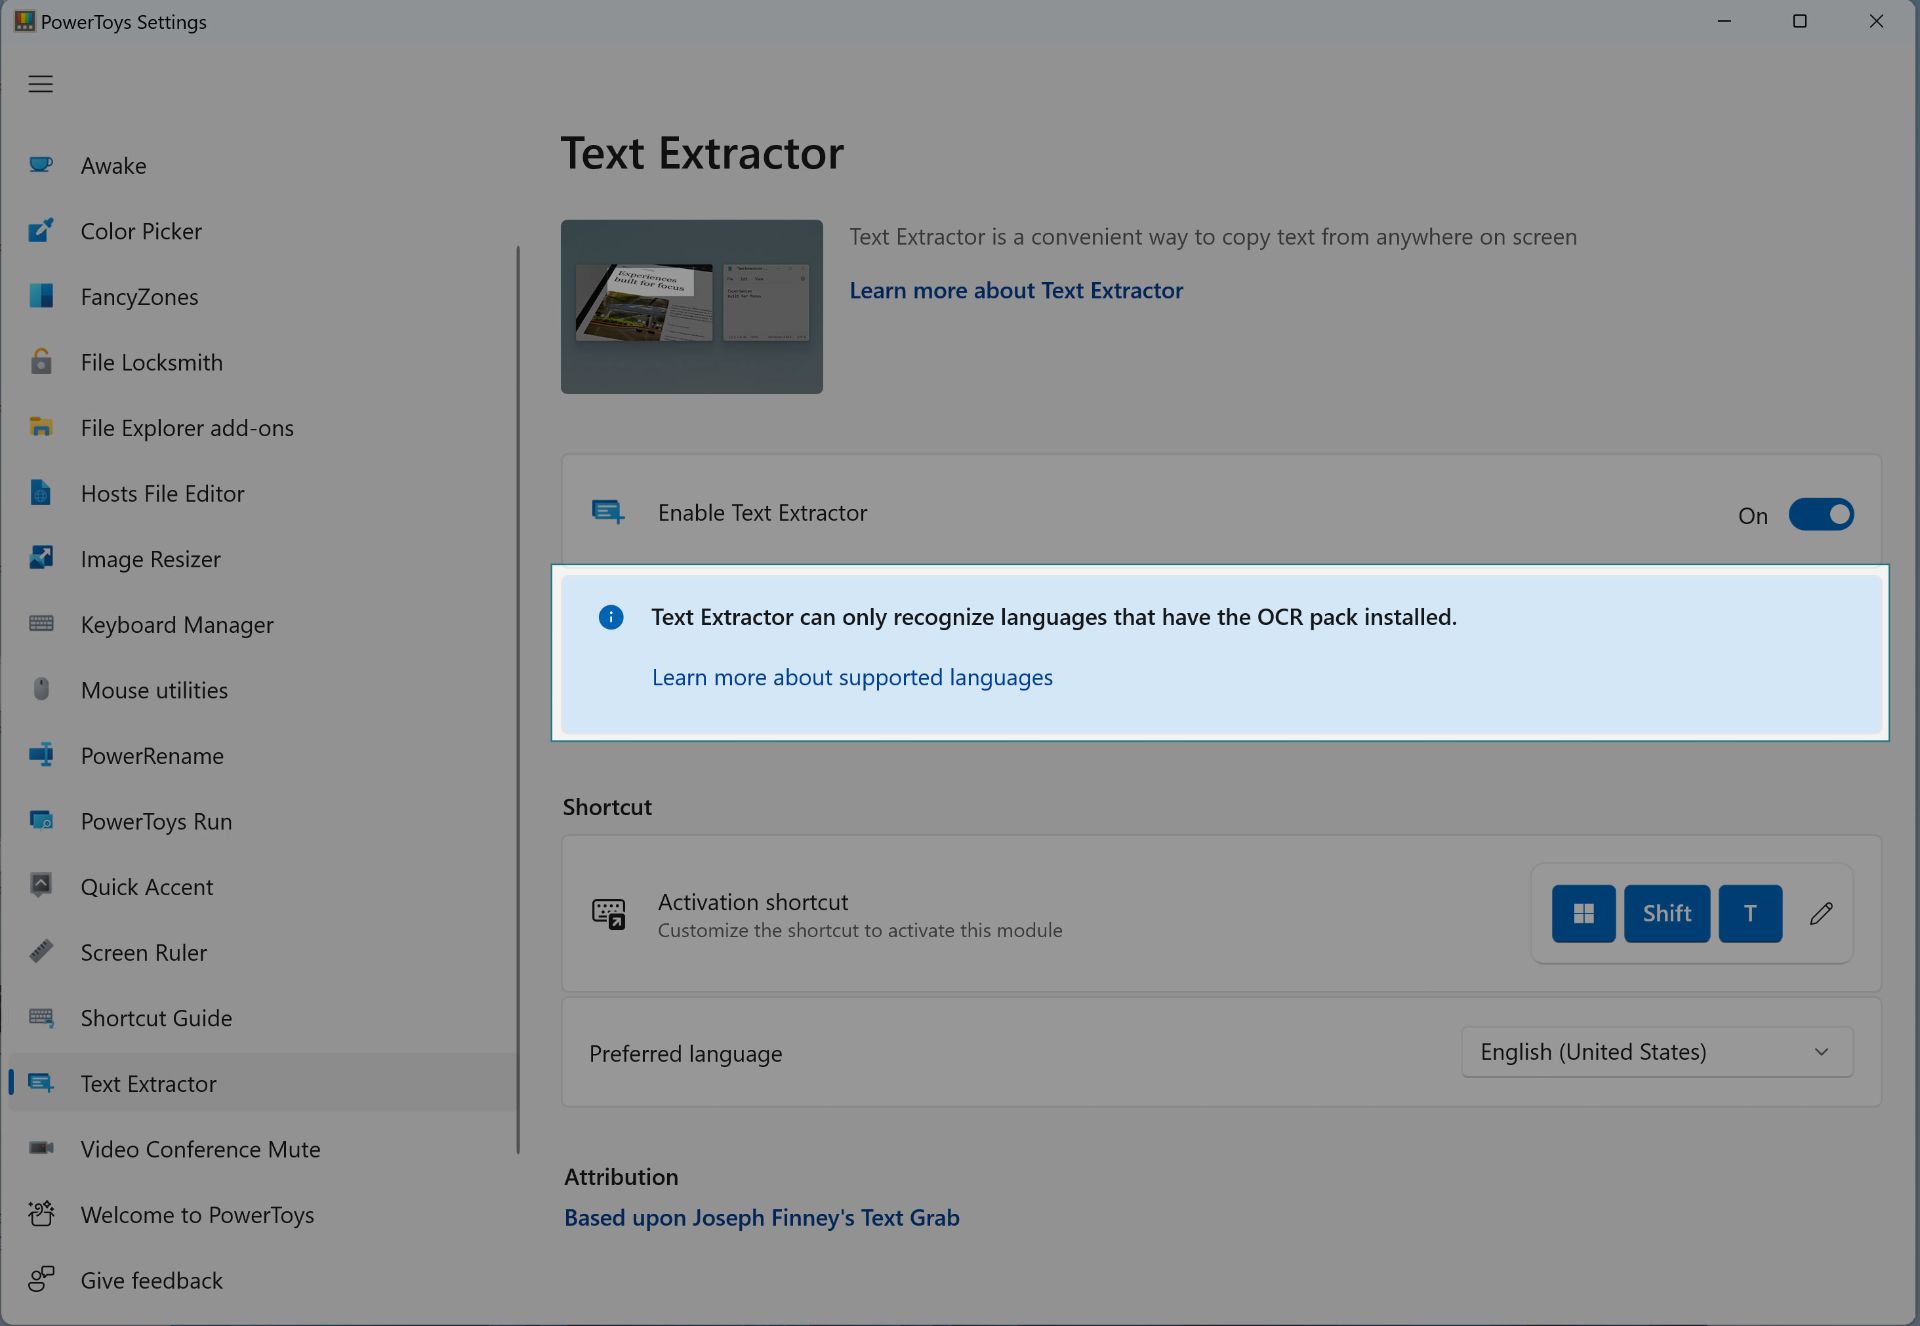
Task: Click the Image Resizer icon
Action: pos(41,558)
